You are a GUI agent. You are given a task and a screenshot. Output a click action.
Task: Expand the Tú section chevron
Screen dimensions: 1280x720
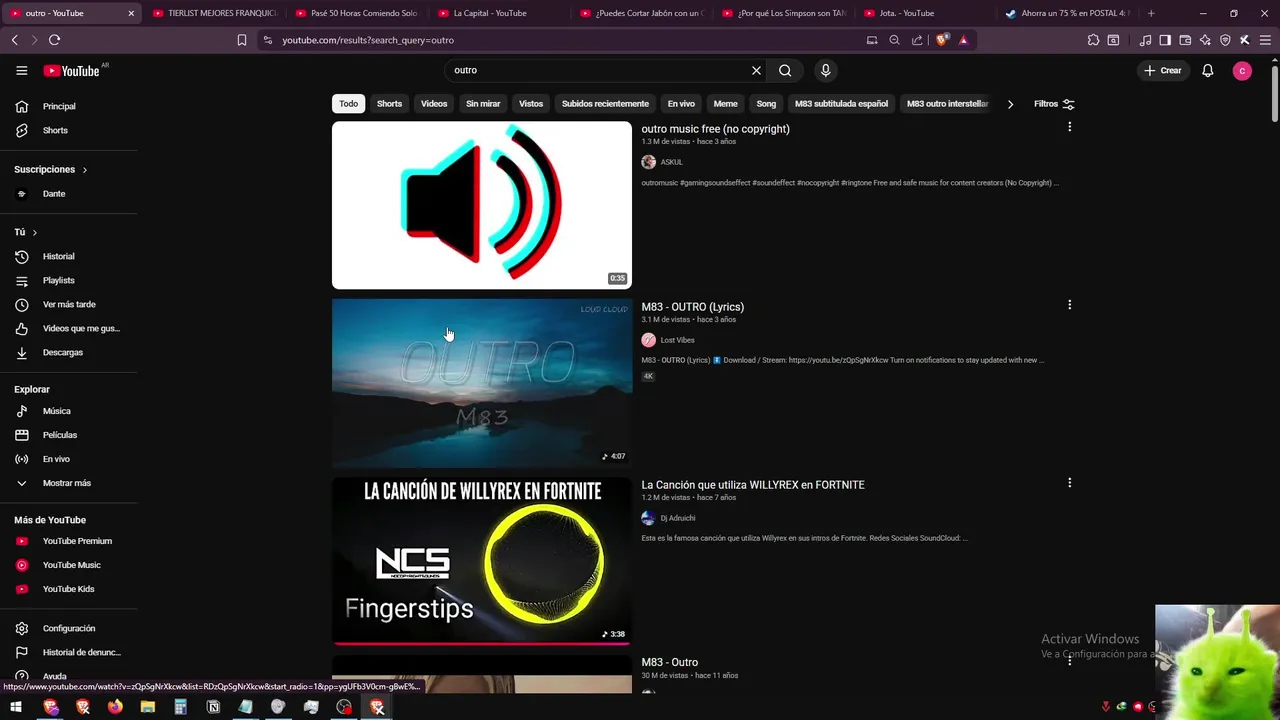click(x=34, y=232)
